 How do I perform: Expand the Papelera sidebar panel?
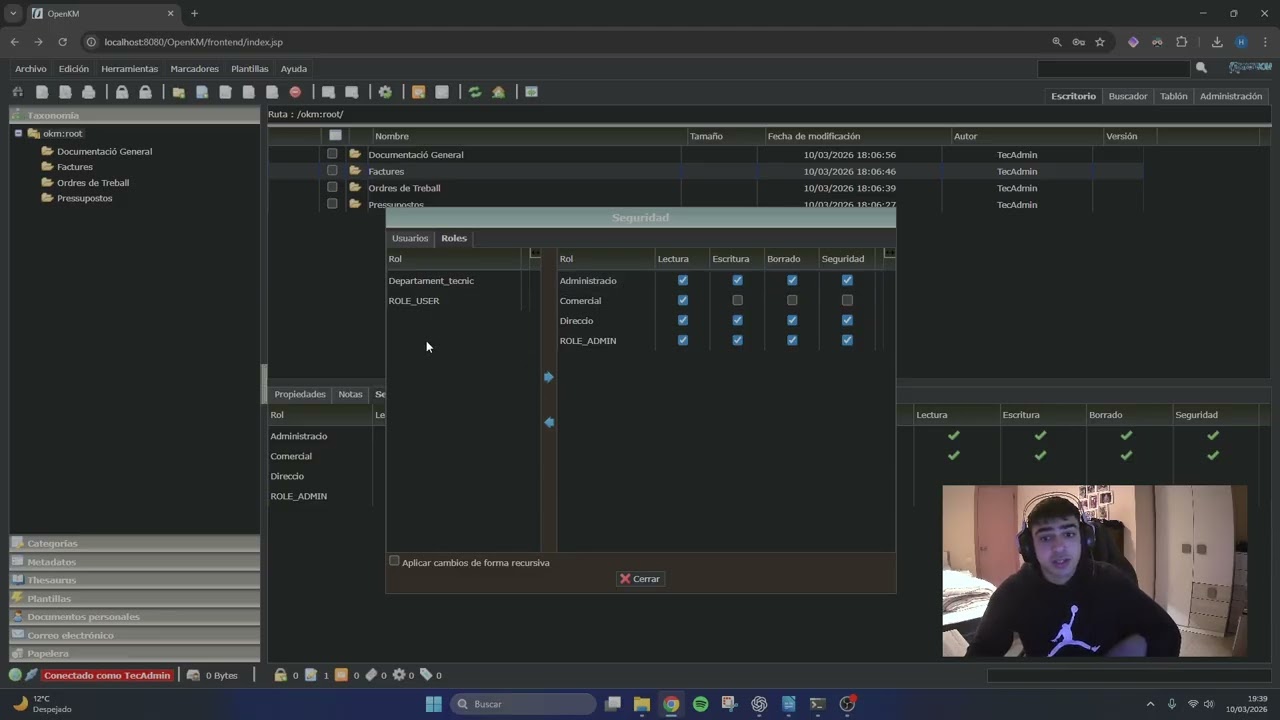coord(135,653)
